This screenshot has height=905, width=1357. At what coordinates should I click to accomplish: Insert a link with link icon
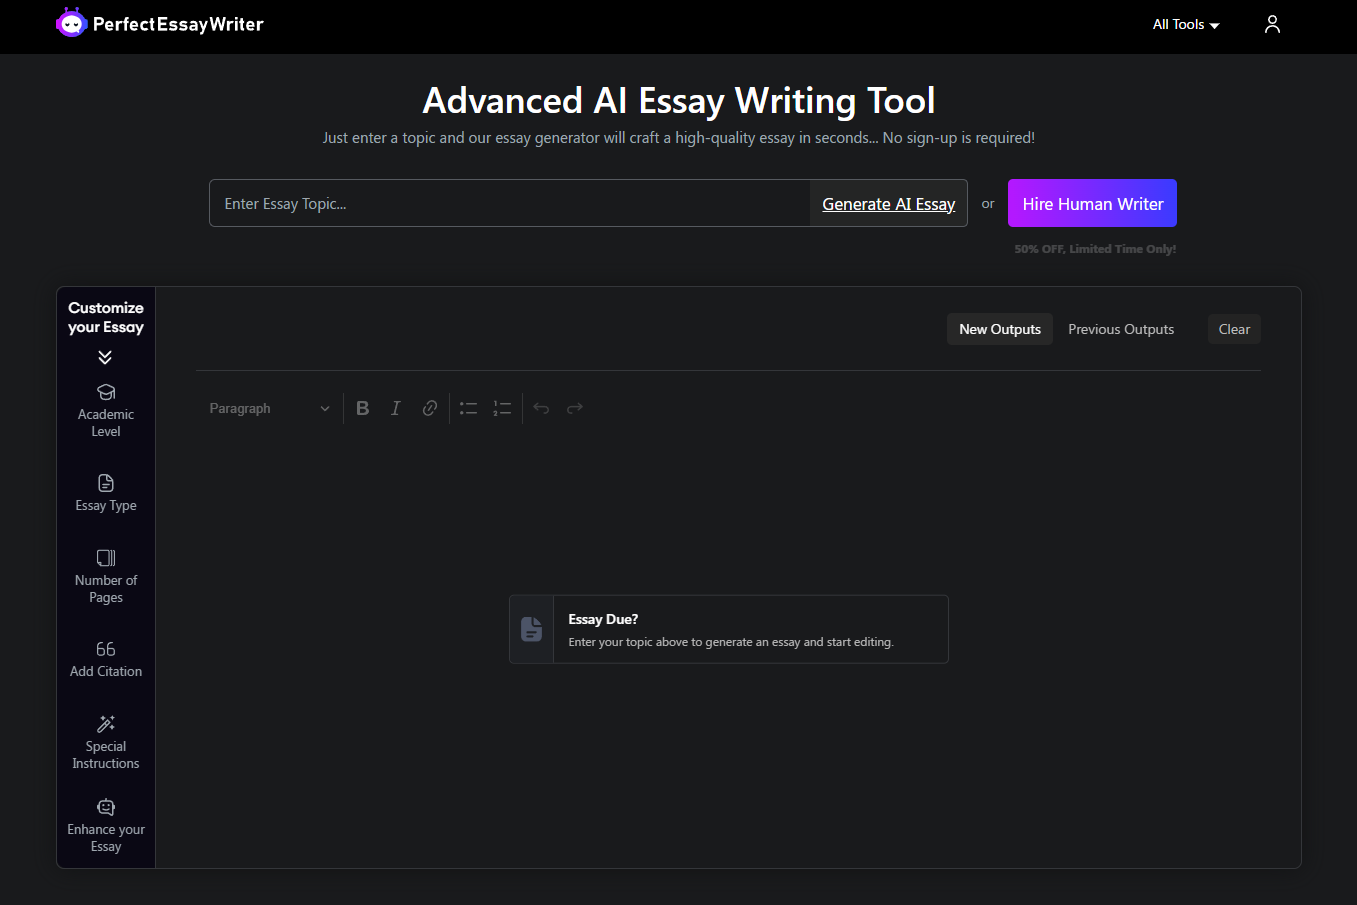pyautogui.click(x=430, y=408)
